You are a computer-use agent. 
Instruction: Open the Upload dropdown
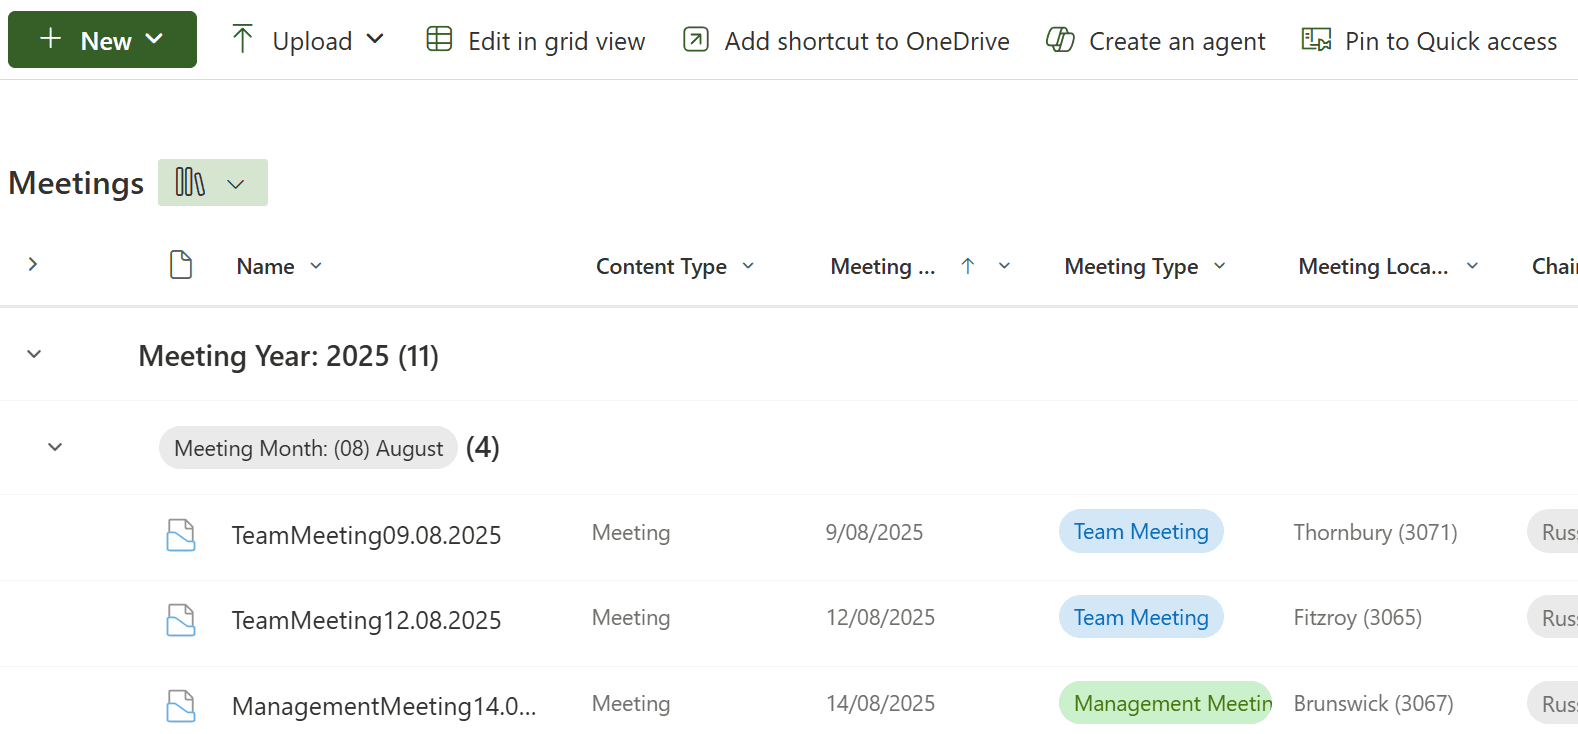[307, 41]
